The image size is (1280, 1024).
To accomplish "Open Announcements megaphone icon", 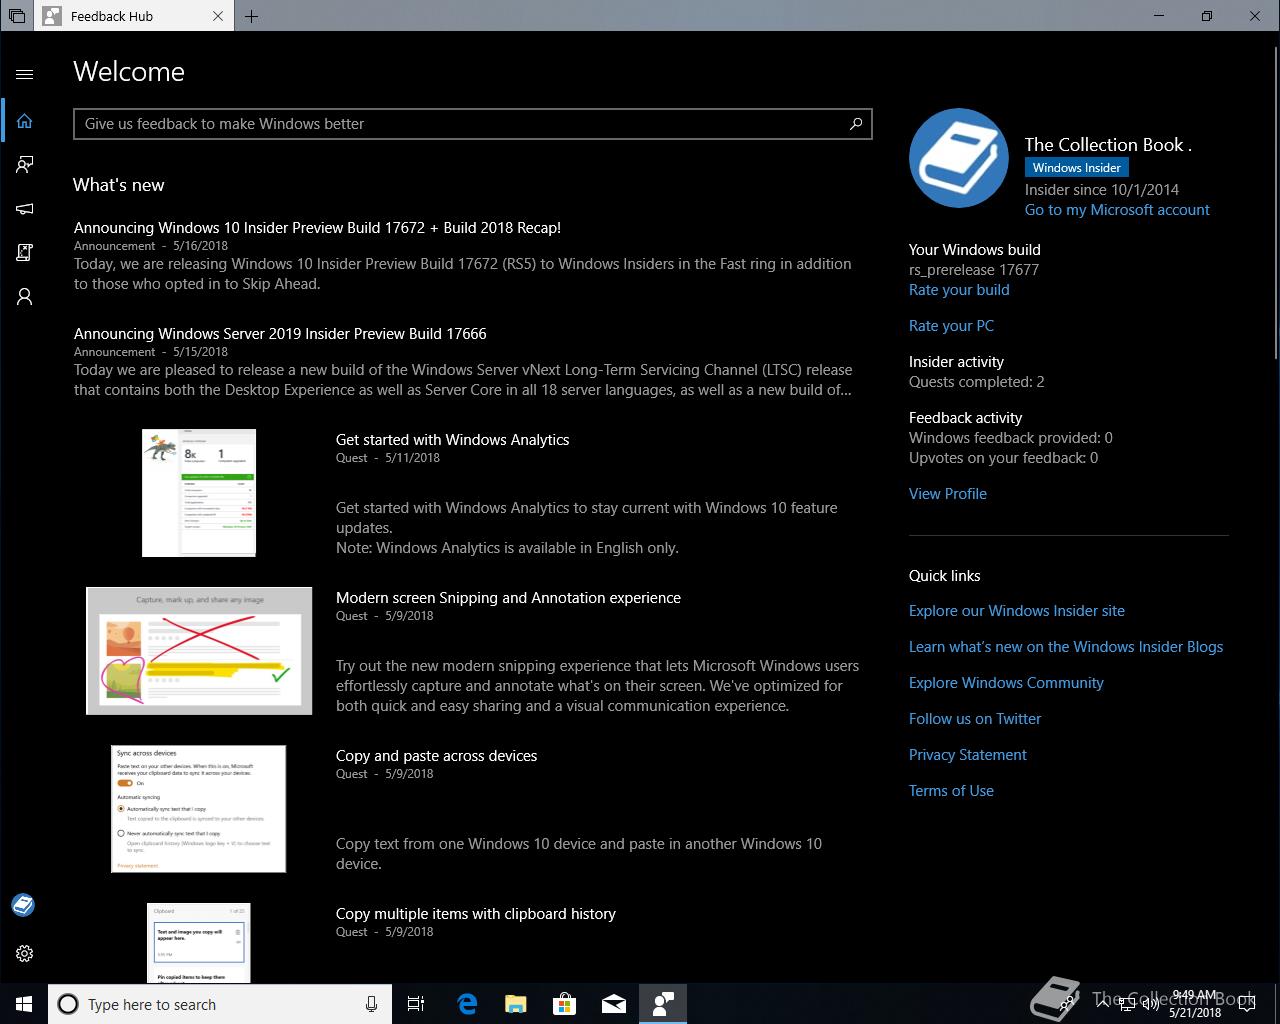I will click(25, 209).
